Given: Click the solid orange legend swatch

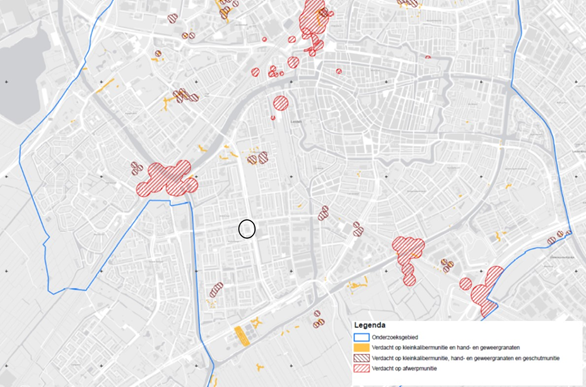Looking at the screenshot, I should coord(361,348).
